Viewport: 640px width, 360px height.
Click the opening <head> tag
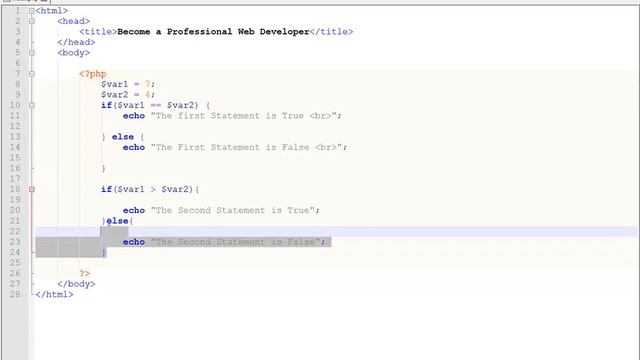tap(73, 21)
